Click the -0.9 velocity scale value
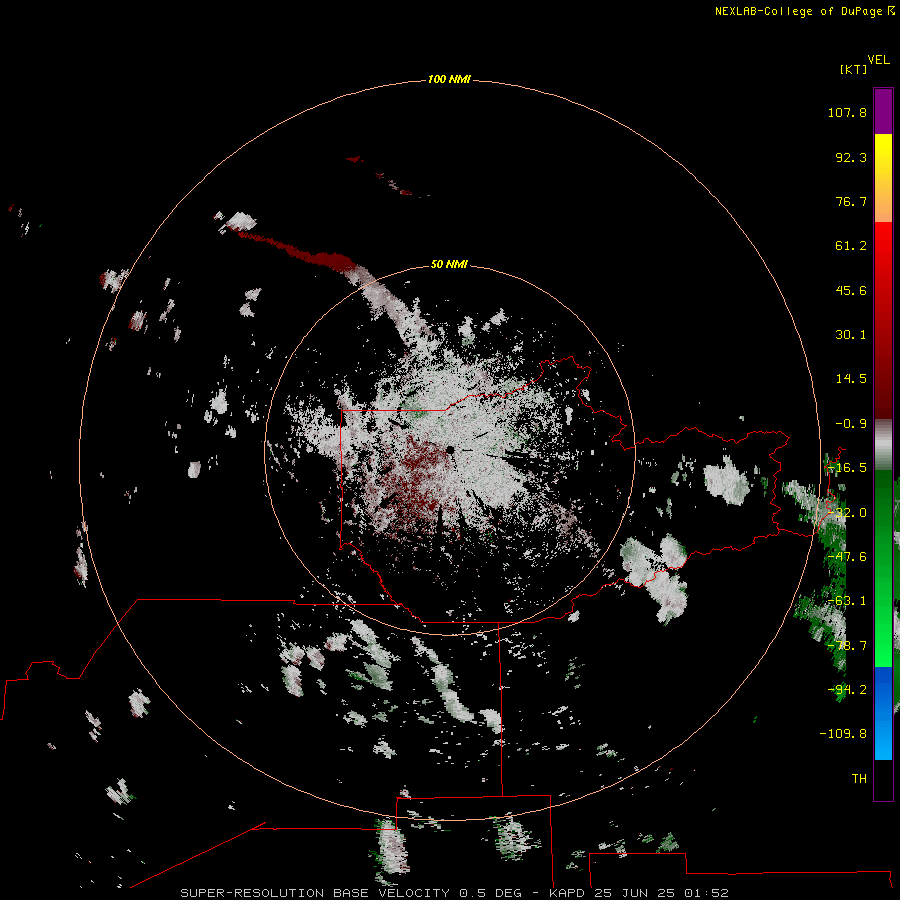 pyautogui.click(x=851, y=424)
